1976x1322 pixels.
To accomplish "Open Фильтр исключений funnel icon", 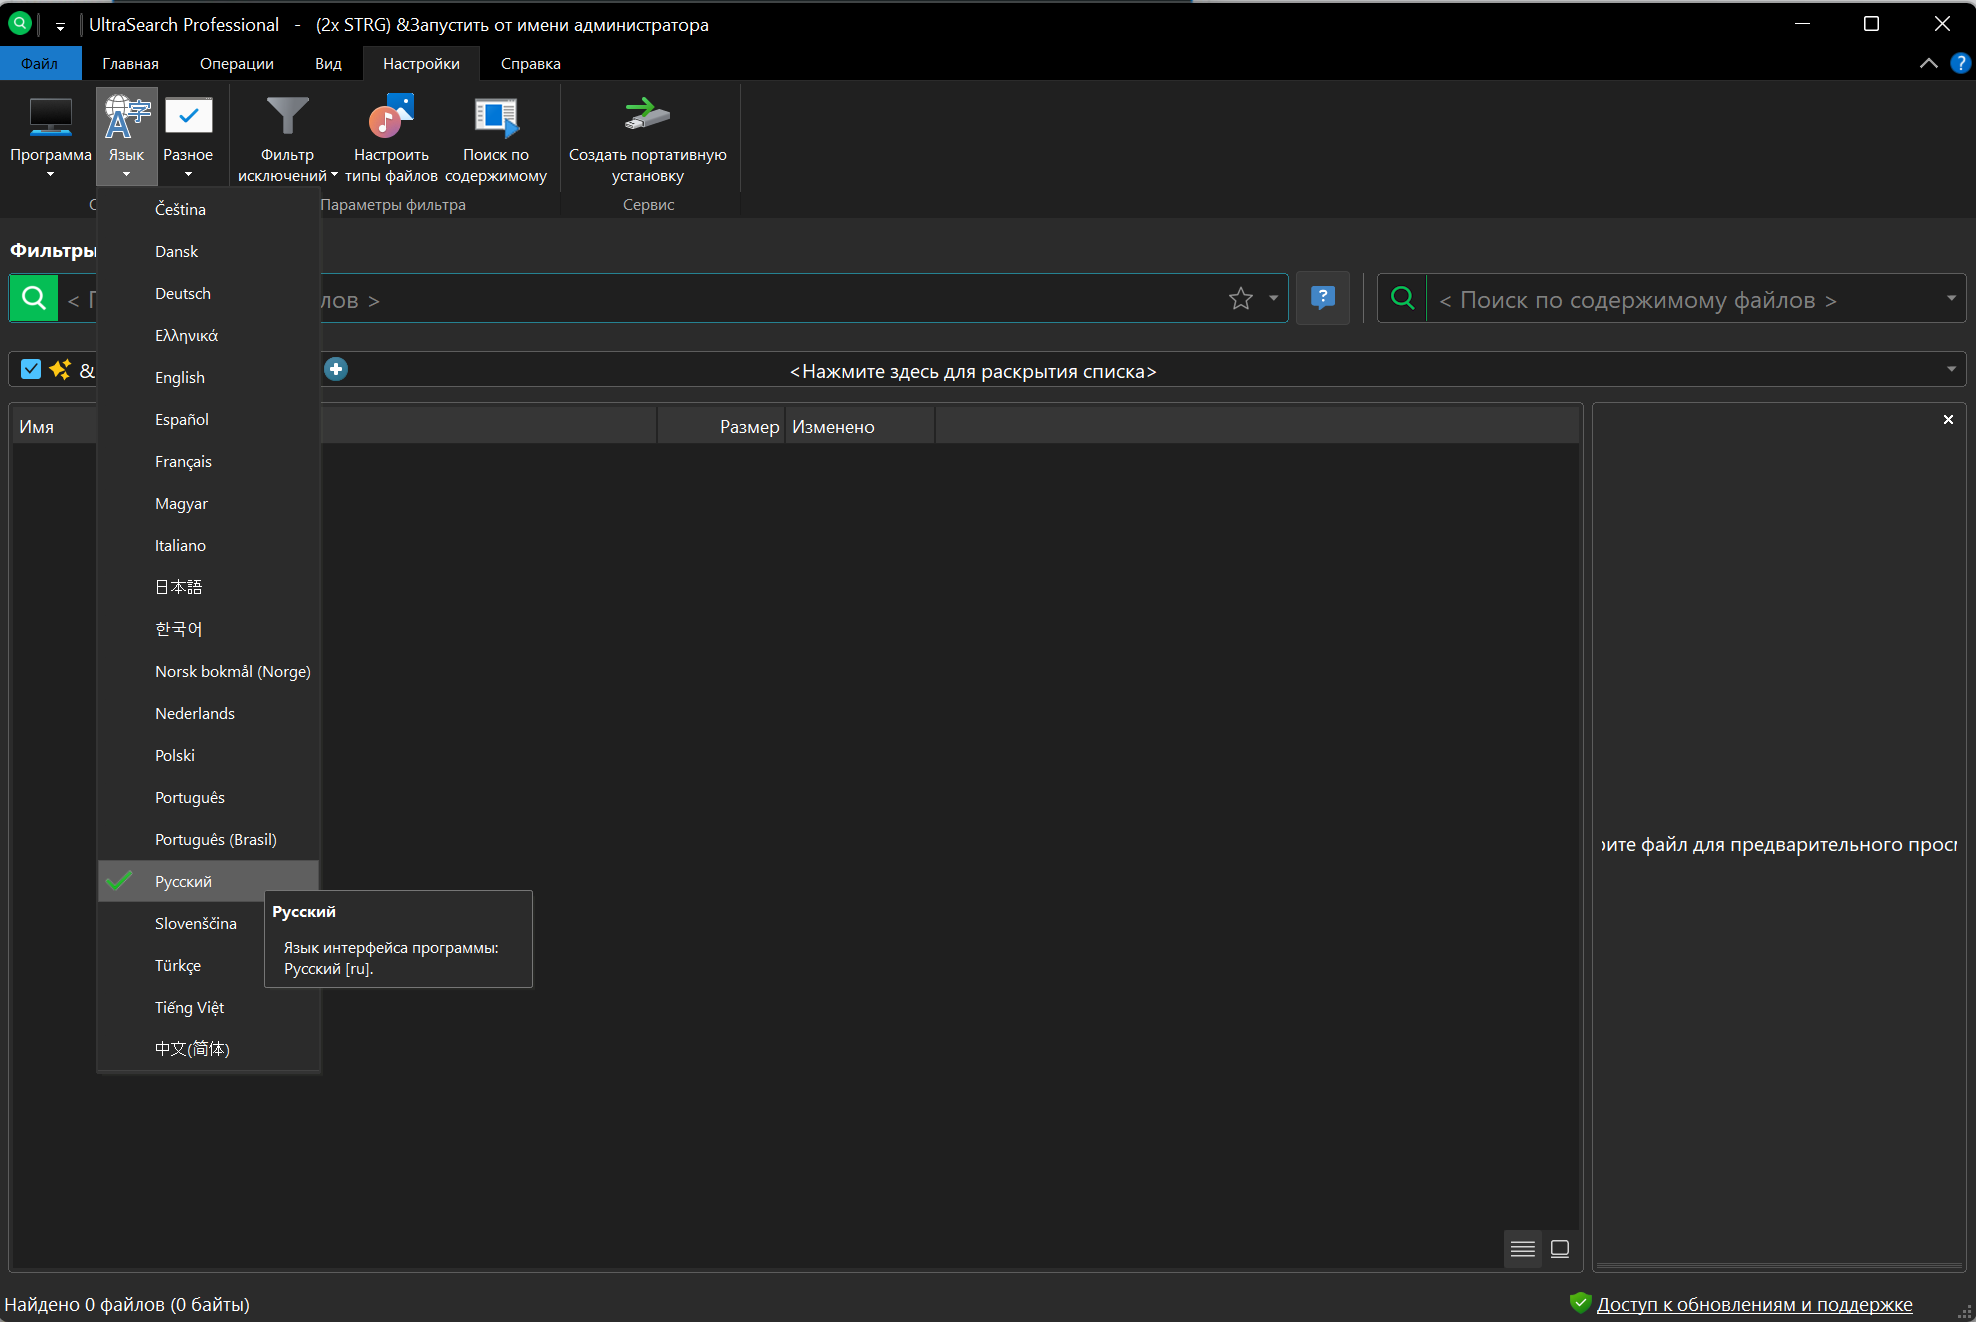I will tap(287, 118).
